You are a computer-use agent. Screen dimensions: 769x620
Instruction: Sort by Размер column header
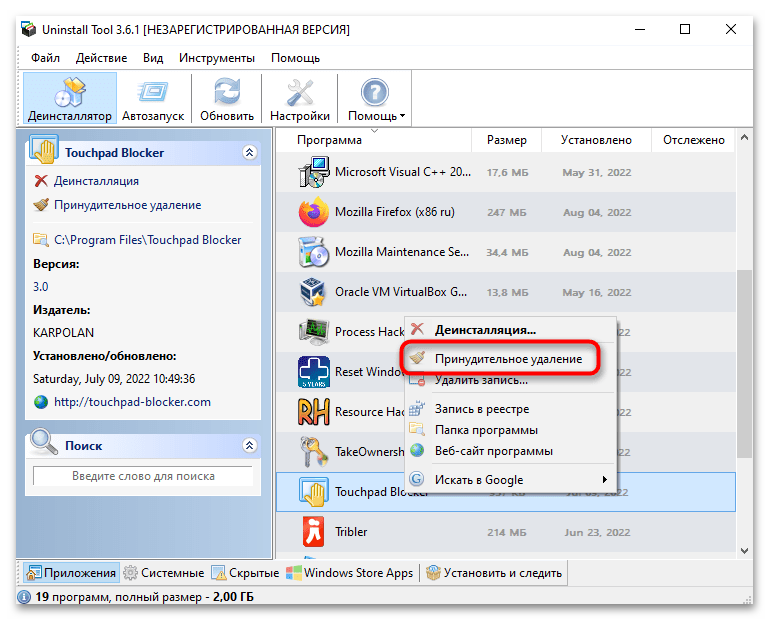click(506, 140)
